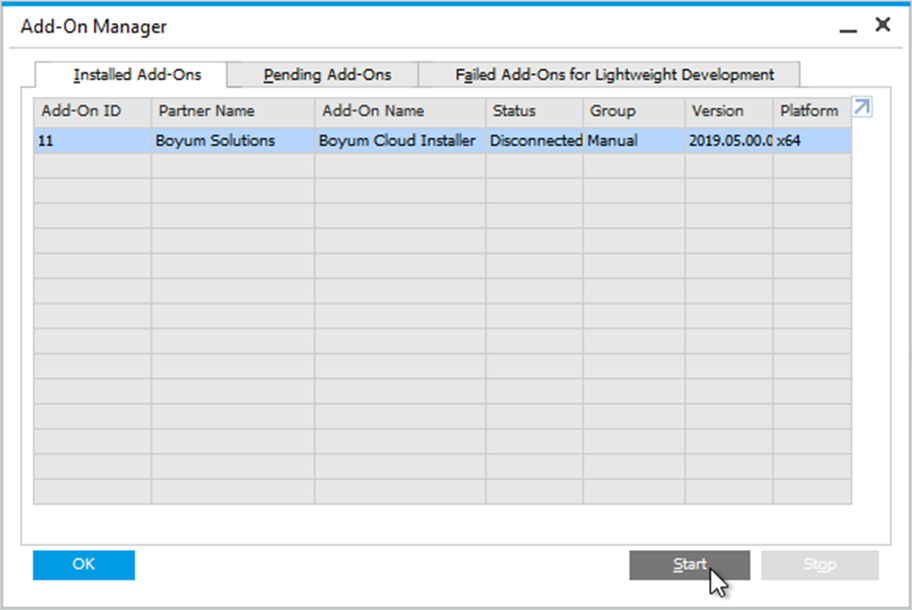Select the cell with Add-On ID 11
This screenshot has height=610, width=912.
point(92,141)
